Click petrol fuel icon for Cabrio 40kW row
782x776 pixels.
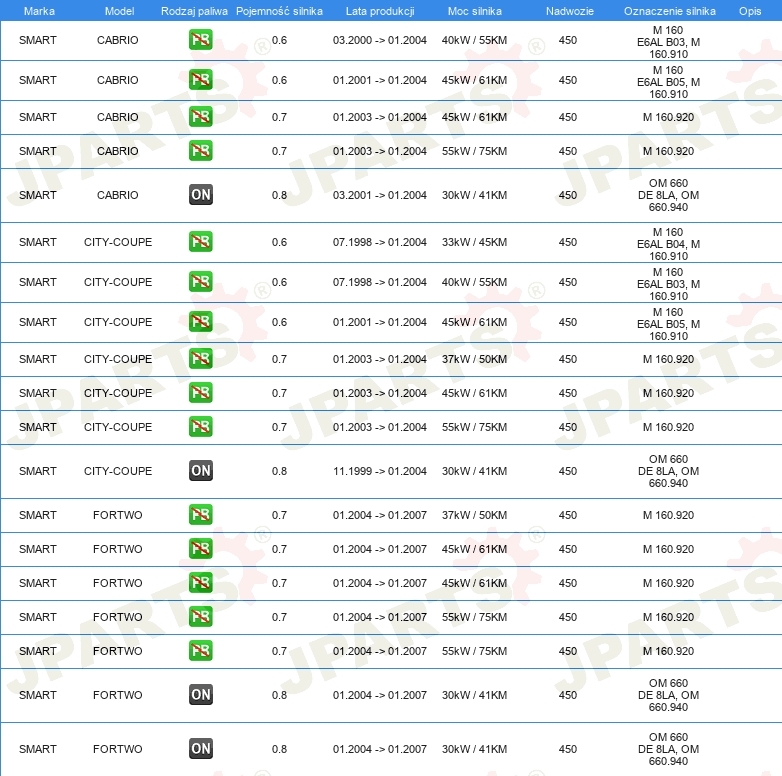click(x=200, y=40)
